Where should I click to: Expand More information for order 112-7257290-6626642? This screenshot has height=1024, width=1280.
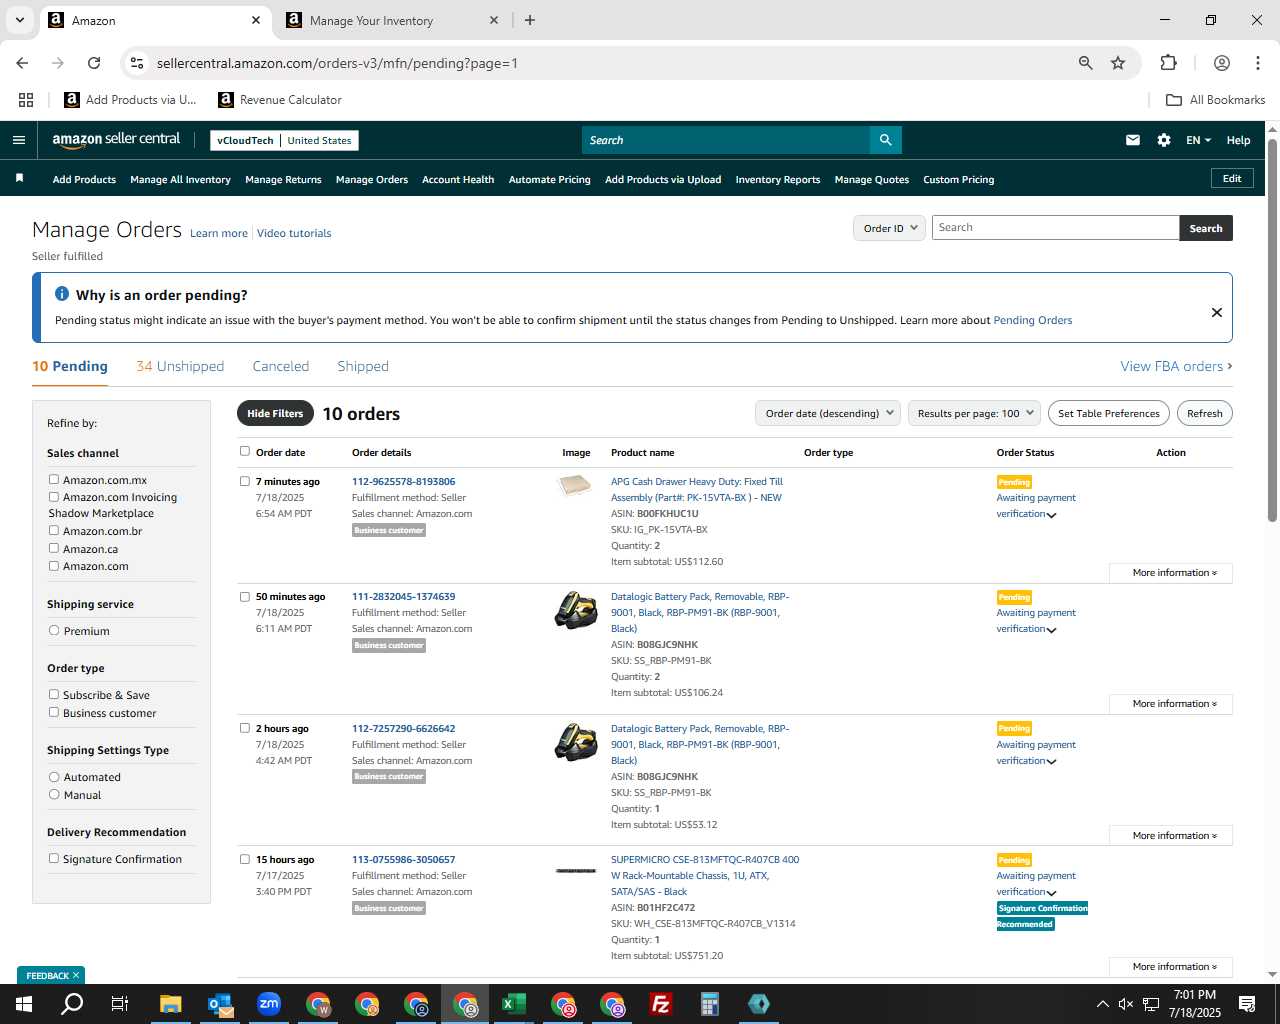pyautogui.click(x=1171, y=836)
